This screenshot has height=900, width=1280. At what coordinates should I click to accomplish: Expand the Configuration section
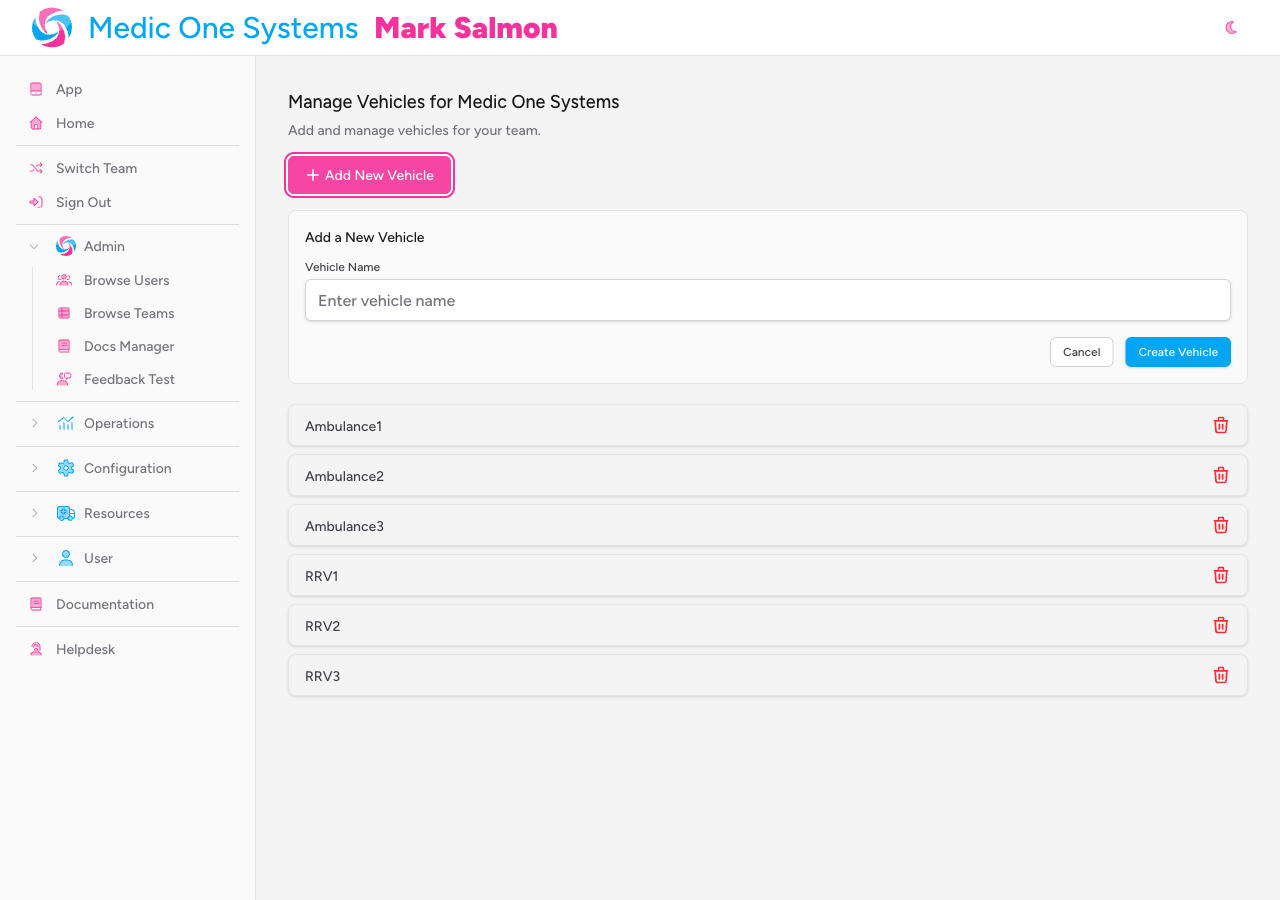[34, 468]
